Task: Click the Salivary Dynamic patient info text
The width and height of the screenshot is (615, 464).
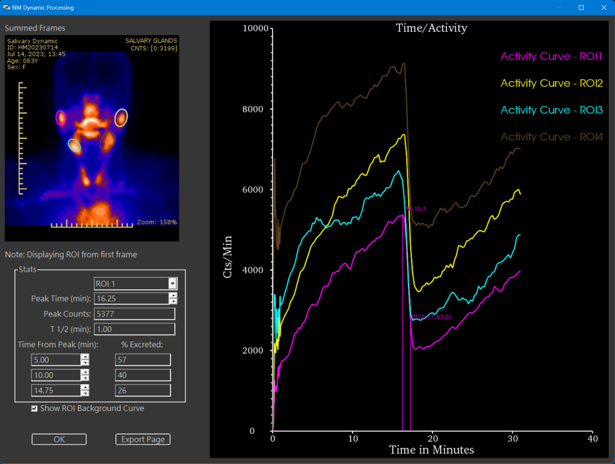Action: (x=36, y=54)
